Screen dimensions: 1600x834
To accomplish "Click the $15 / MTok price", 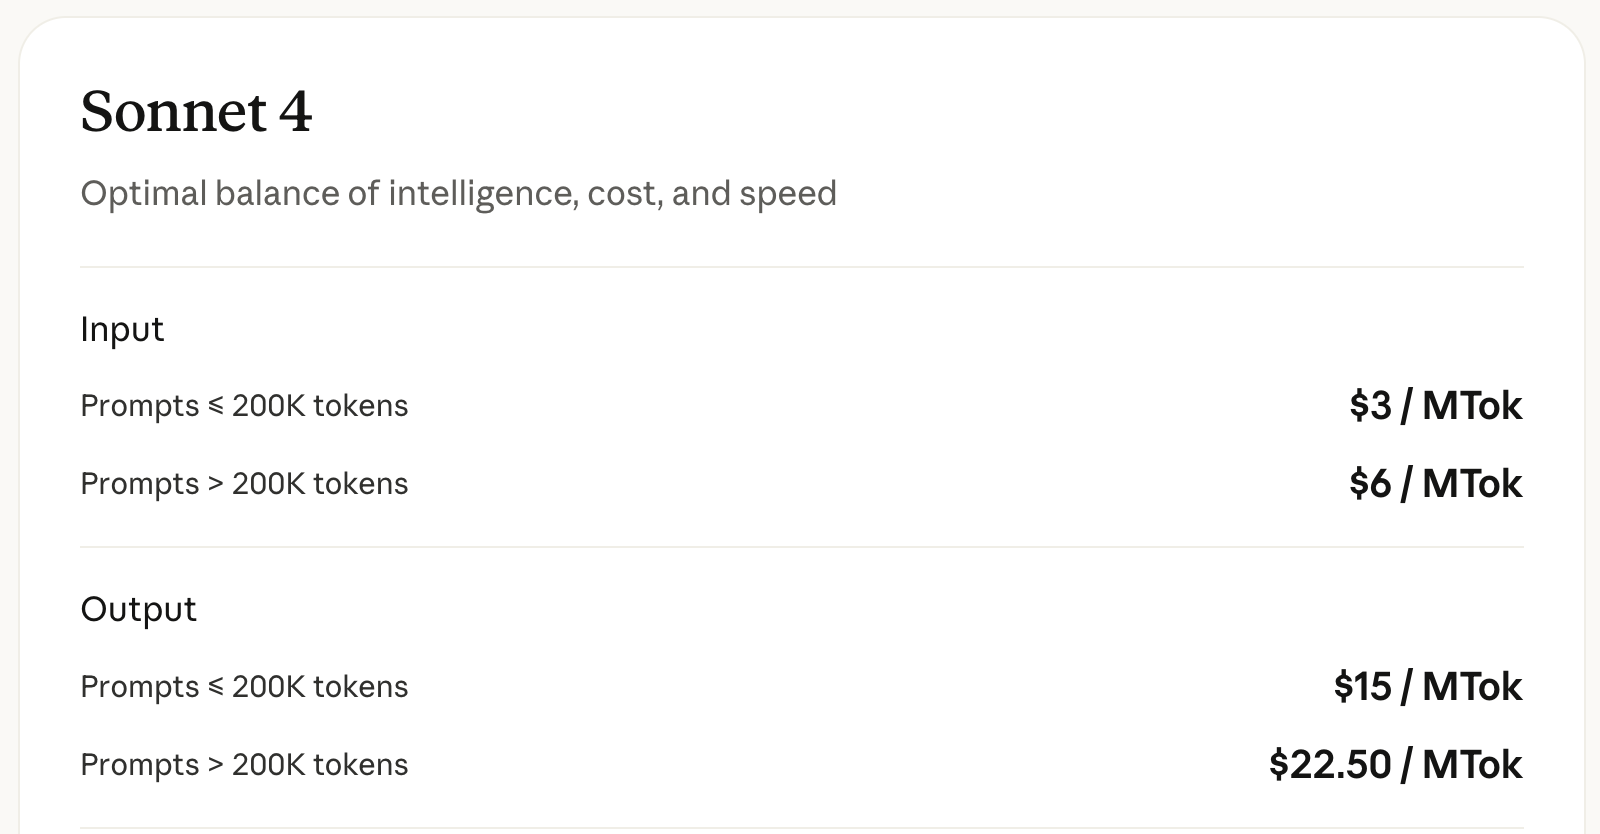I will tap(1427, 687).
